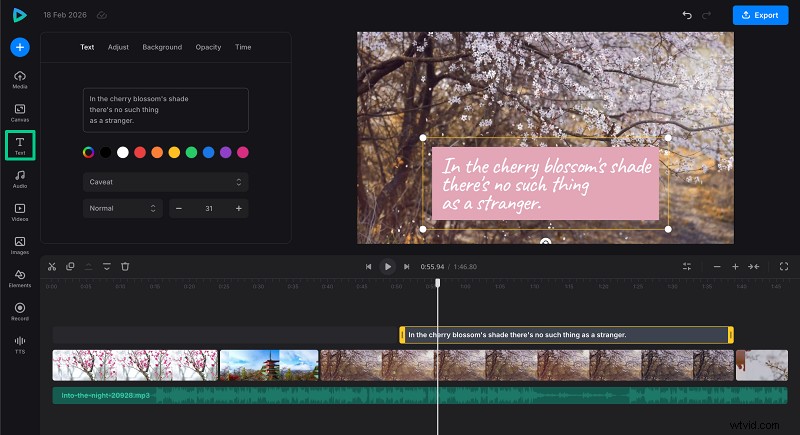Screen dimensions: 800x435
Task: Click the fit timeline icon
Action: click(754, 267)
